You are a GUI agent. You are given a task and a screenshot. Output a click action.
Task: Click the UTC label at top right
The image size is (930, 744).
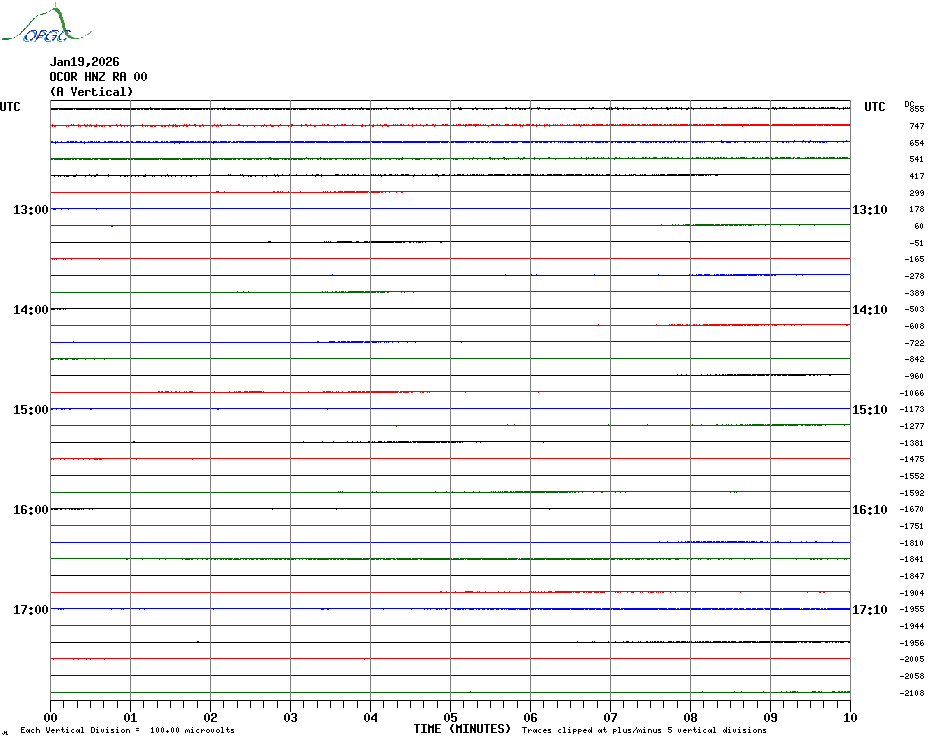coord(875,107)
